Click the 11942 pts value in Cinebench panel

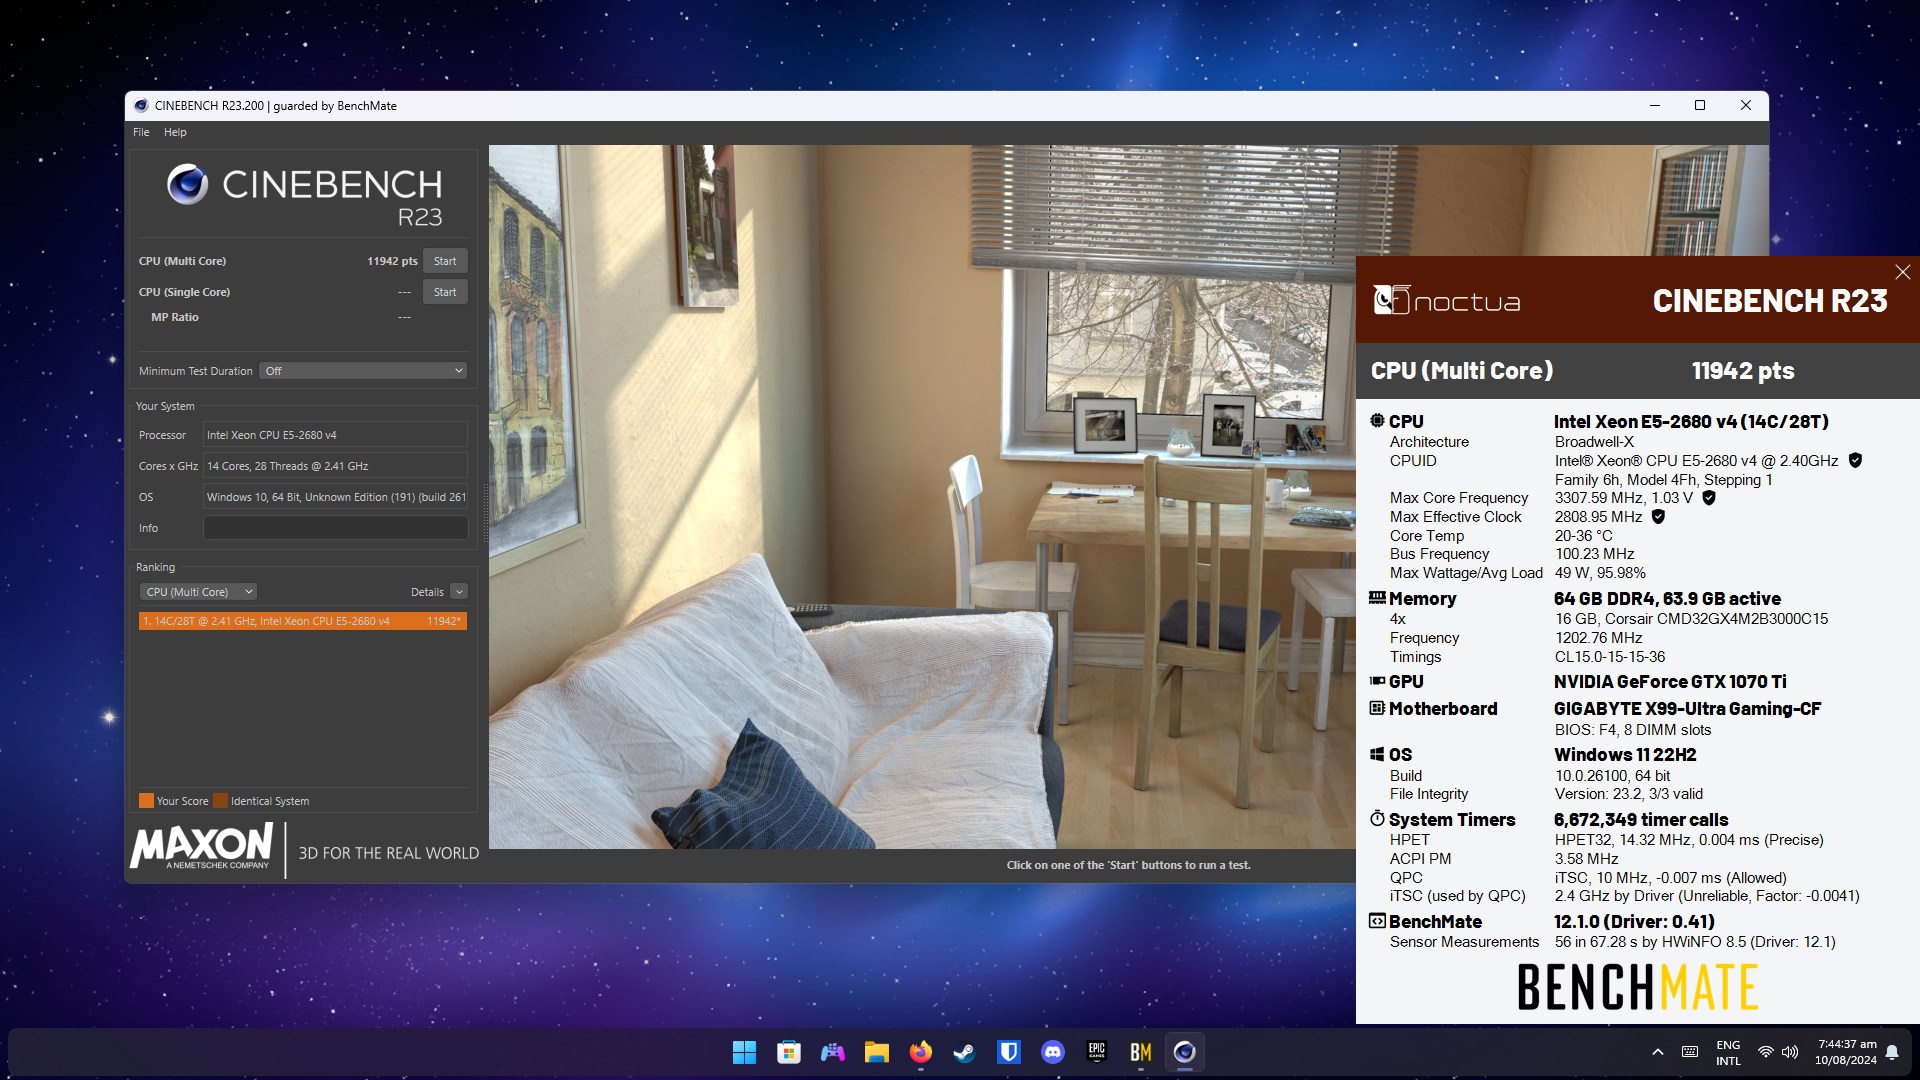[x=392, y=261]
